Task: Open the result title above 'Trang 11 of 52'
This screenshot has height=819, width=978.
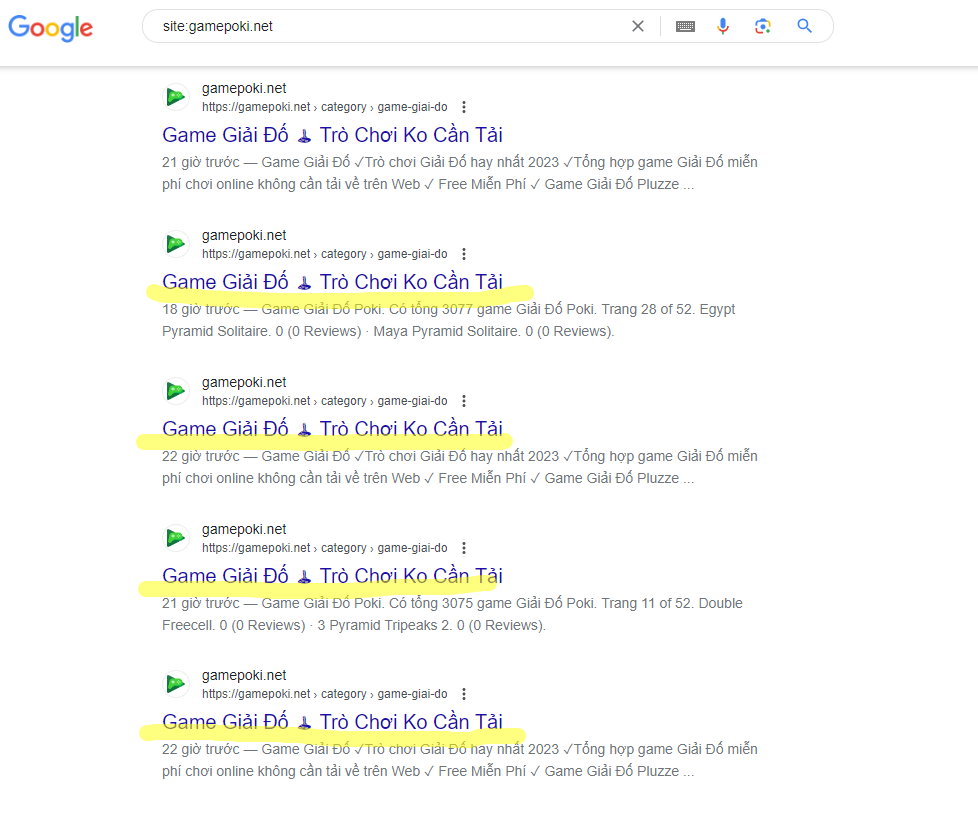Action: point(332,576)
